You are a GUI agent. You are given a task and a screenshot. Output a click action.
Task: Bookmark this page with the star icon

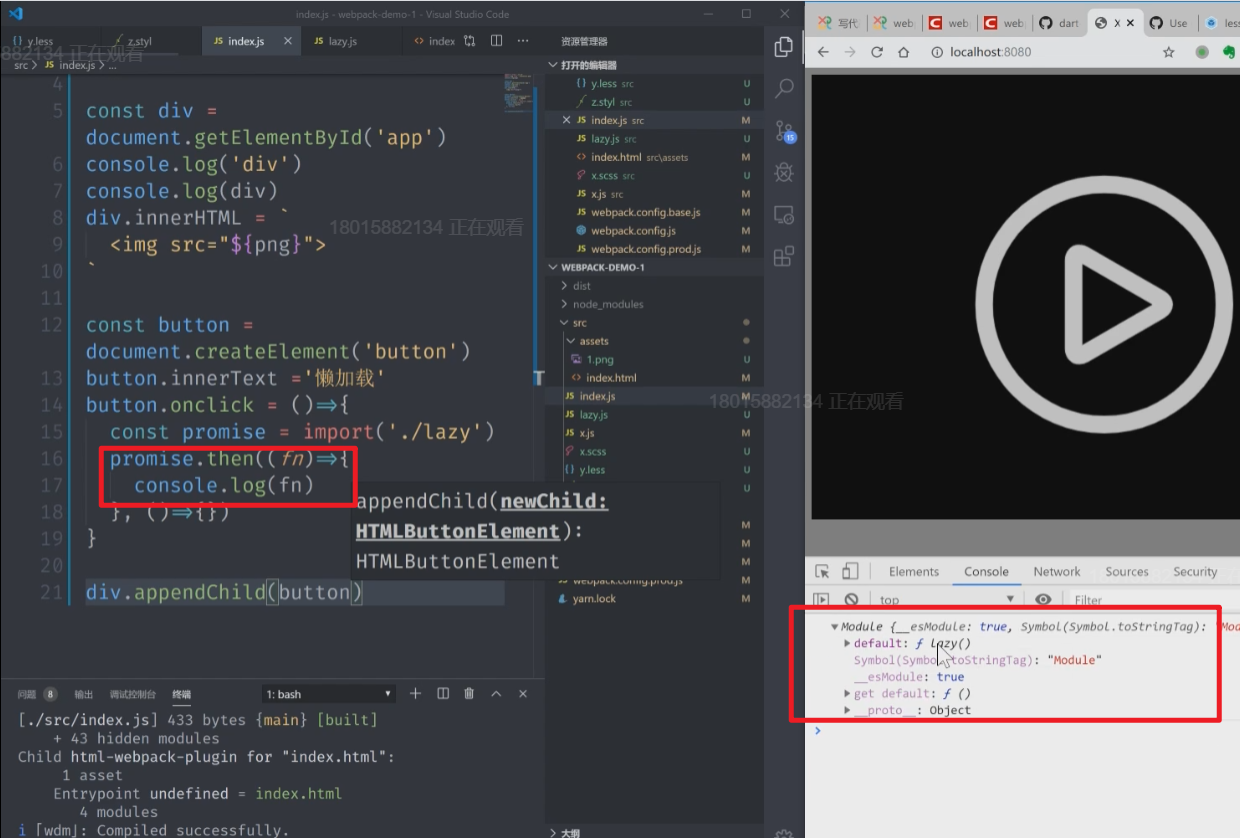1168,52
